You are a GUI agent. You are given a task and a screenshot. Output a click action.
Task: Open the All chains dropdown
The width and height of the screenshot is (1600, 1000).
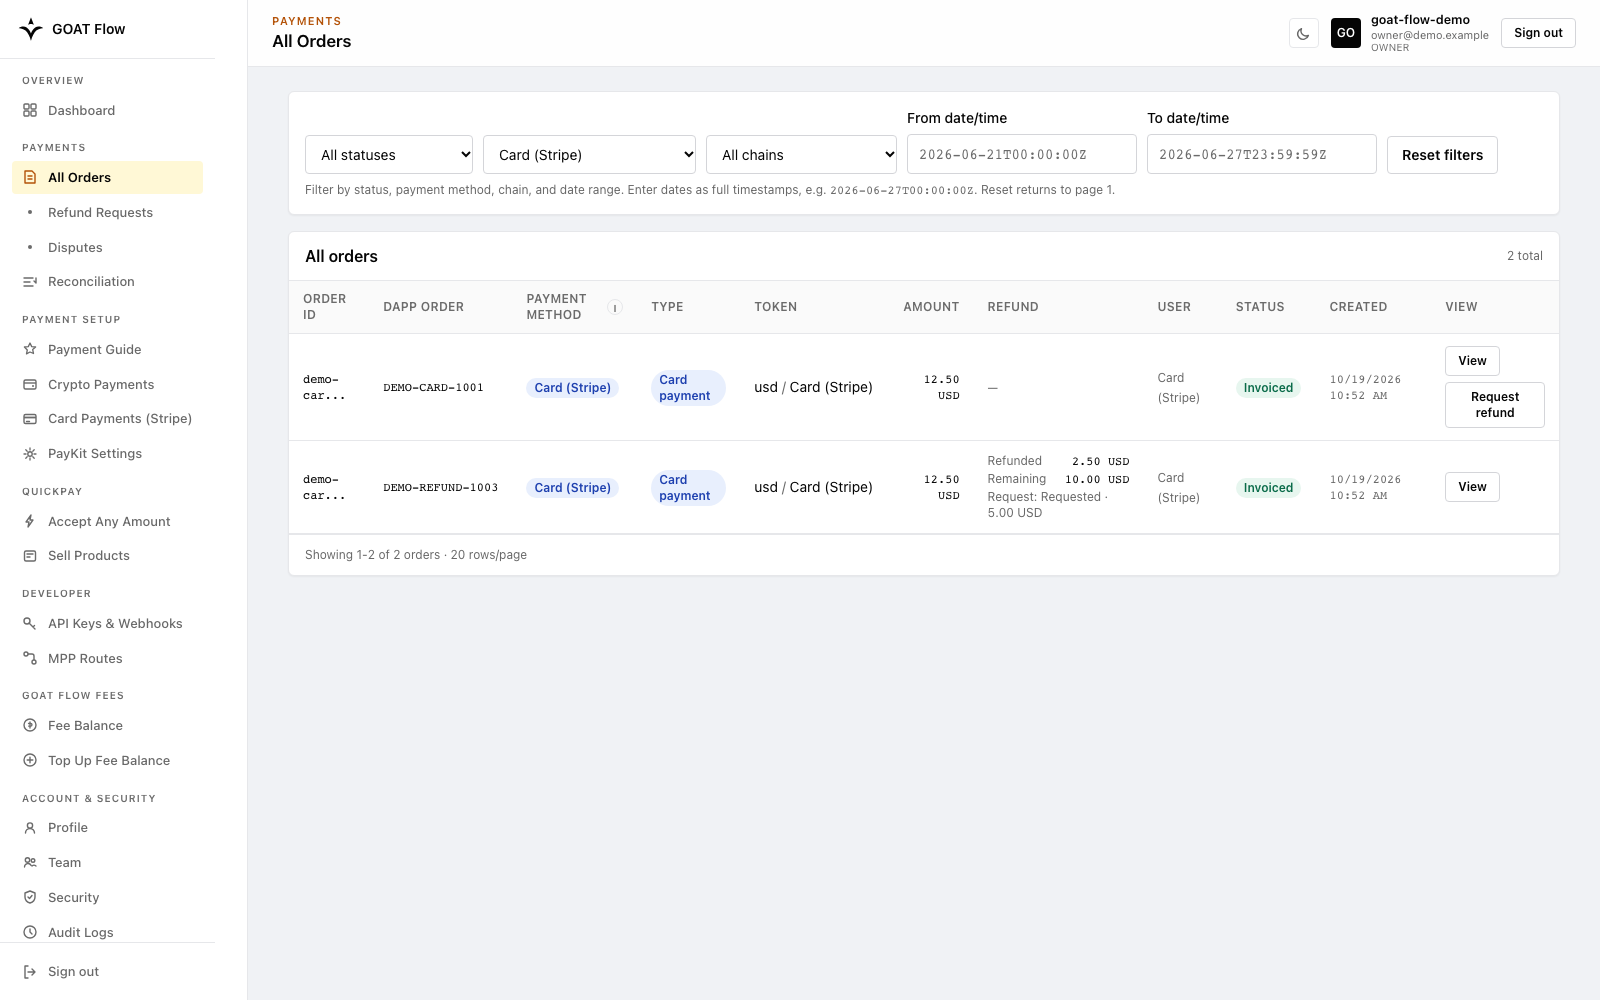[x=802, y=155]
